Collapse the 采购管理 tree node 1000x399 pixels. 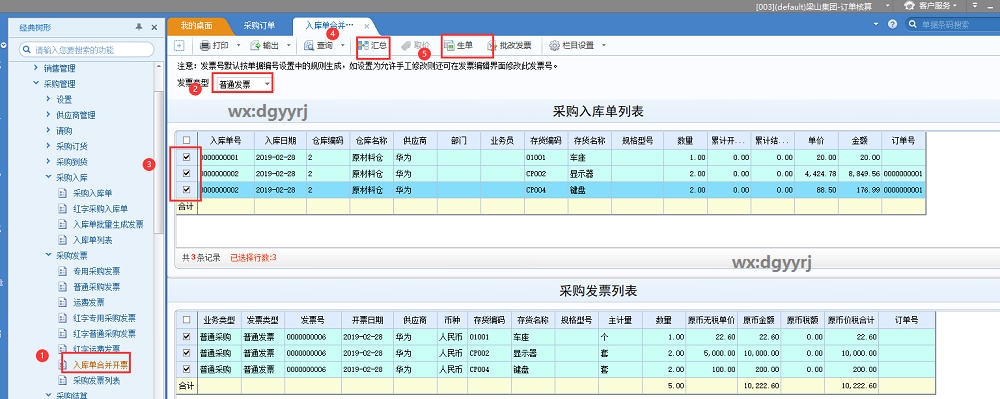(36, 83)
